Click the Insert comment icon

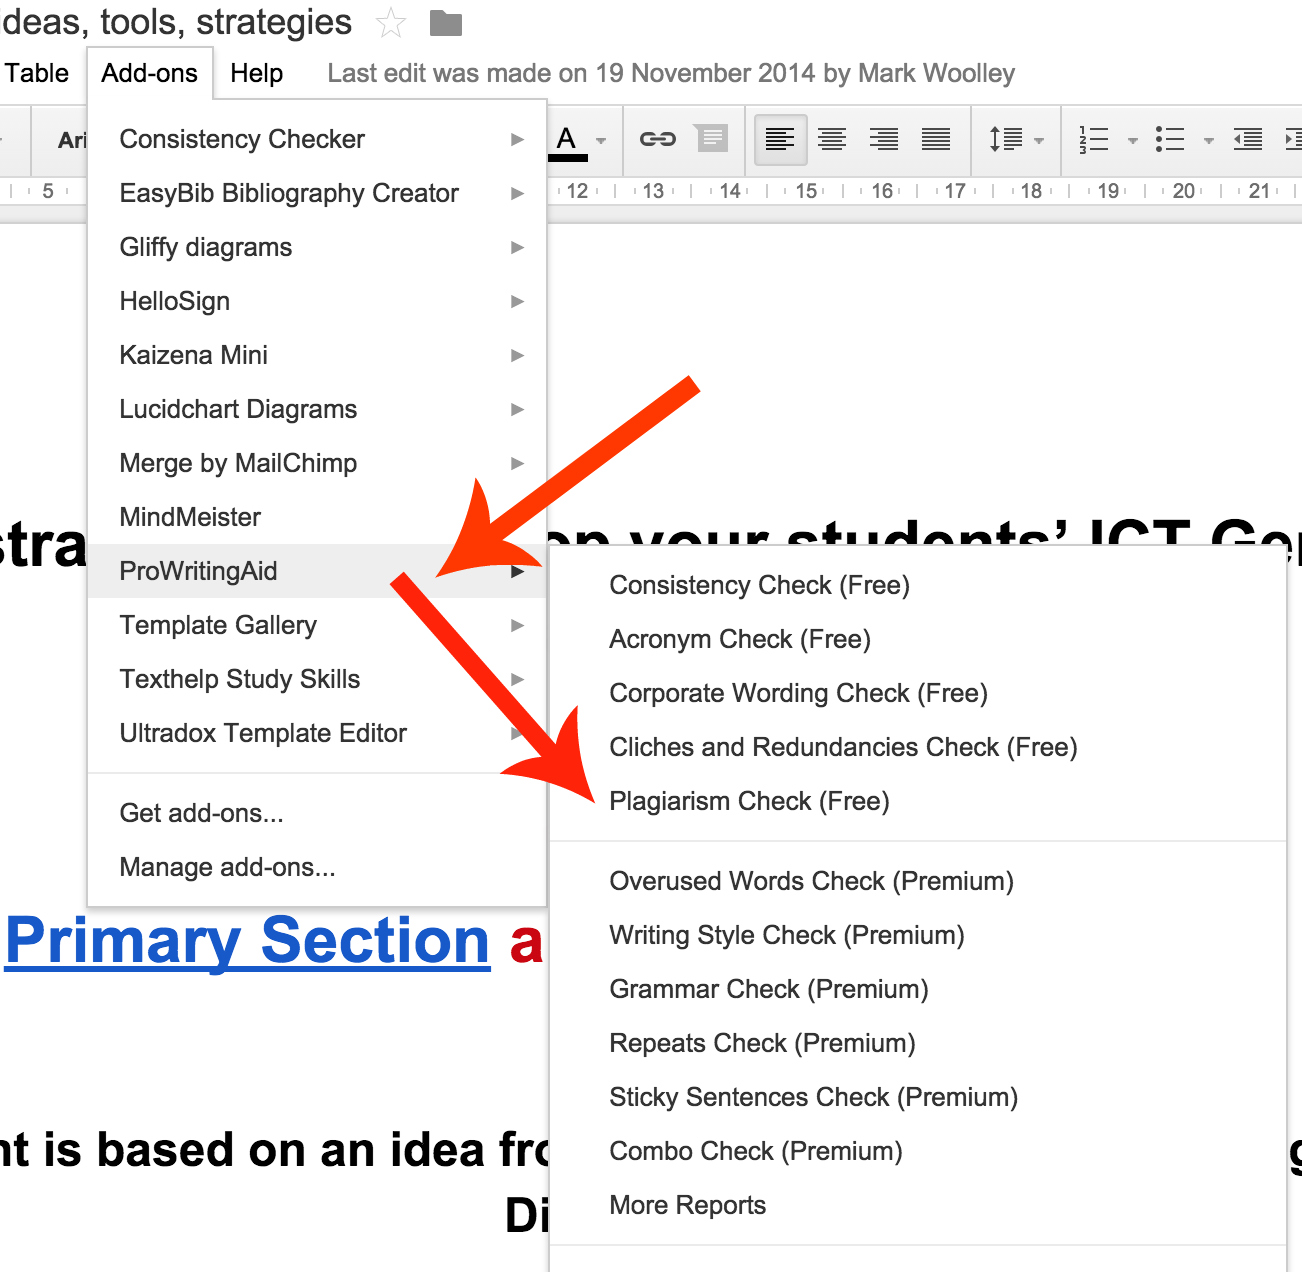tap(711, 139)
